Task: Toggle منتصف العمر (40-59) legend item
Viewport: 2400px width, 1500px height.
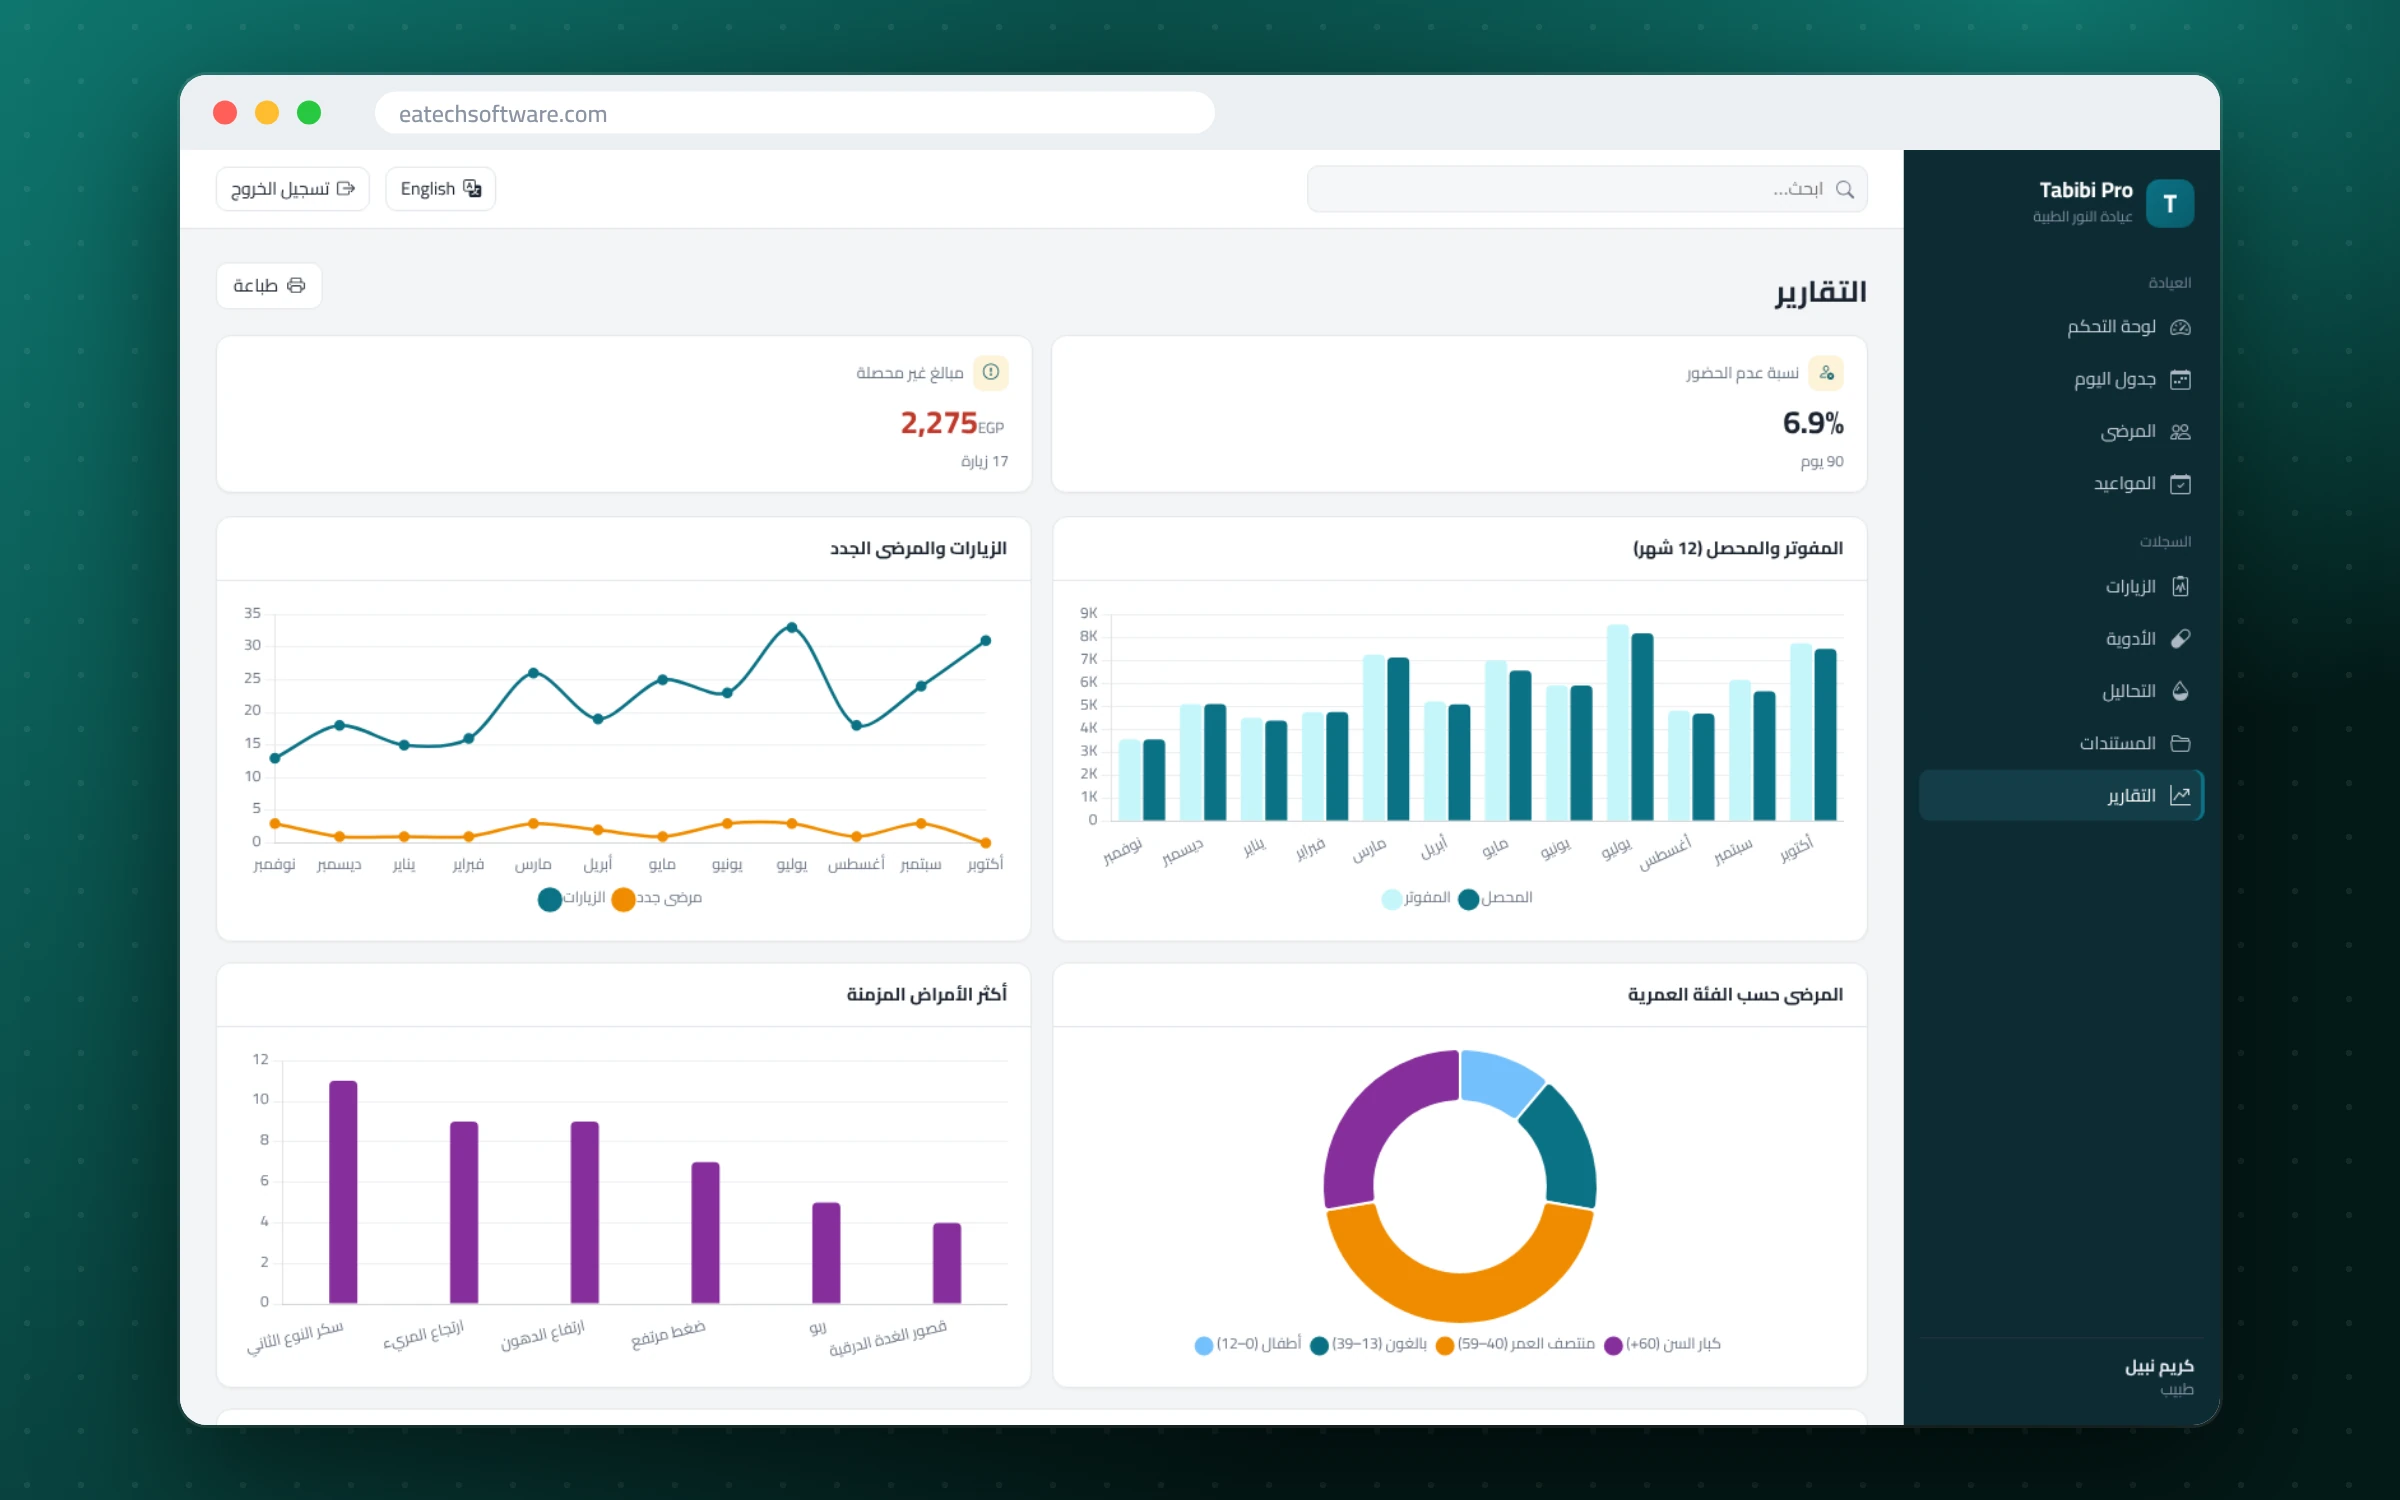Action: (x=1515, y=1345)
